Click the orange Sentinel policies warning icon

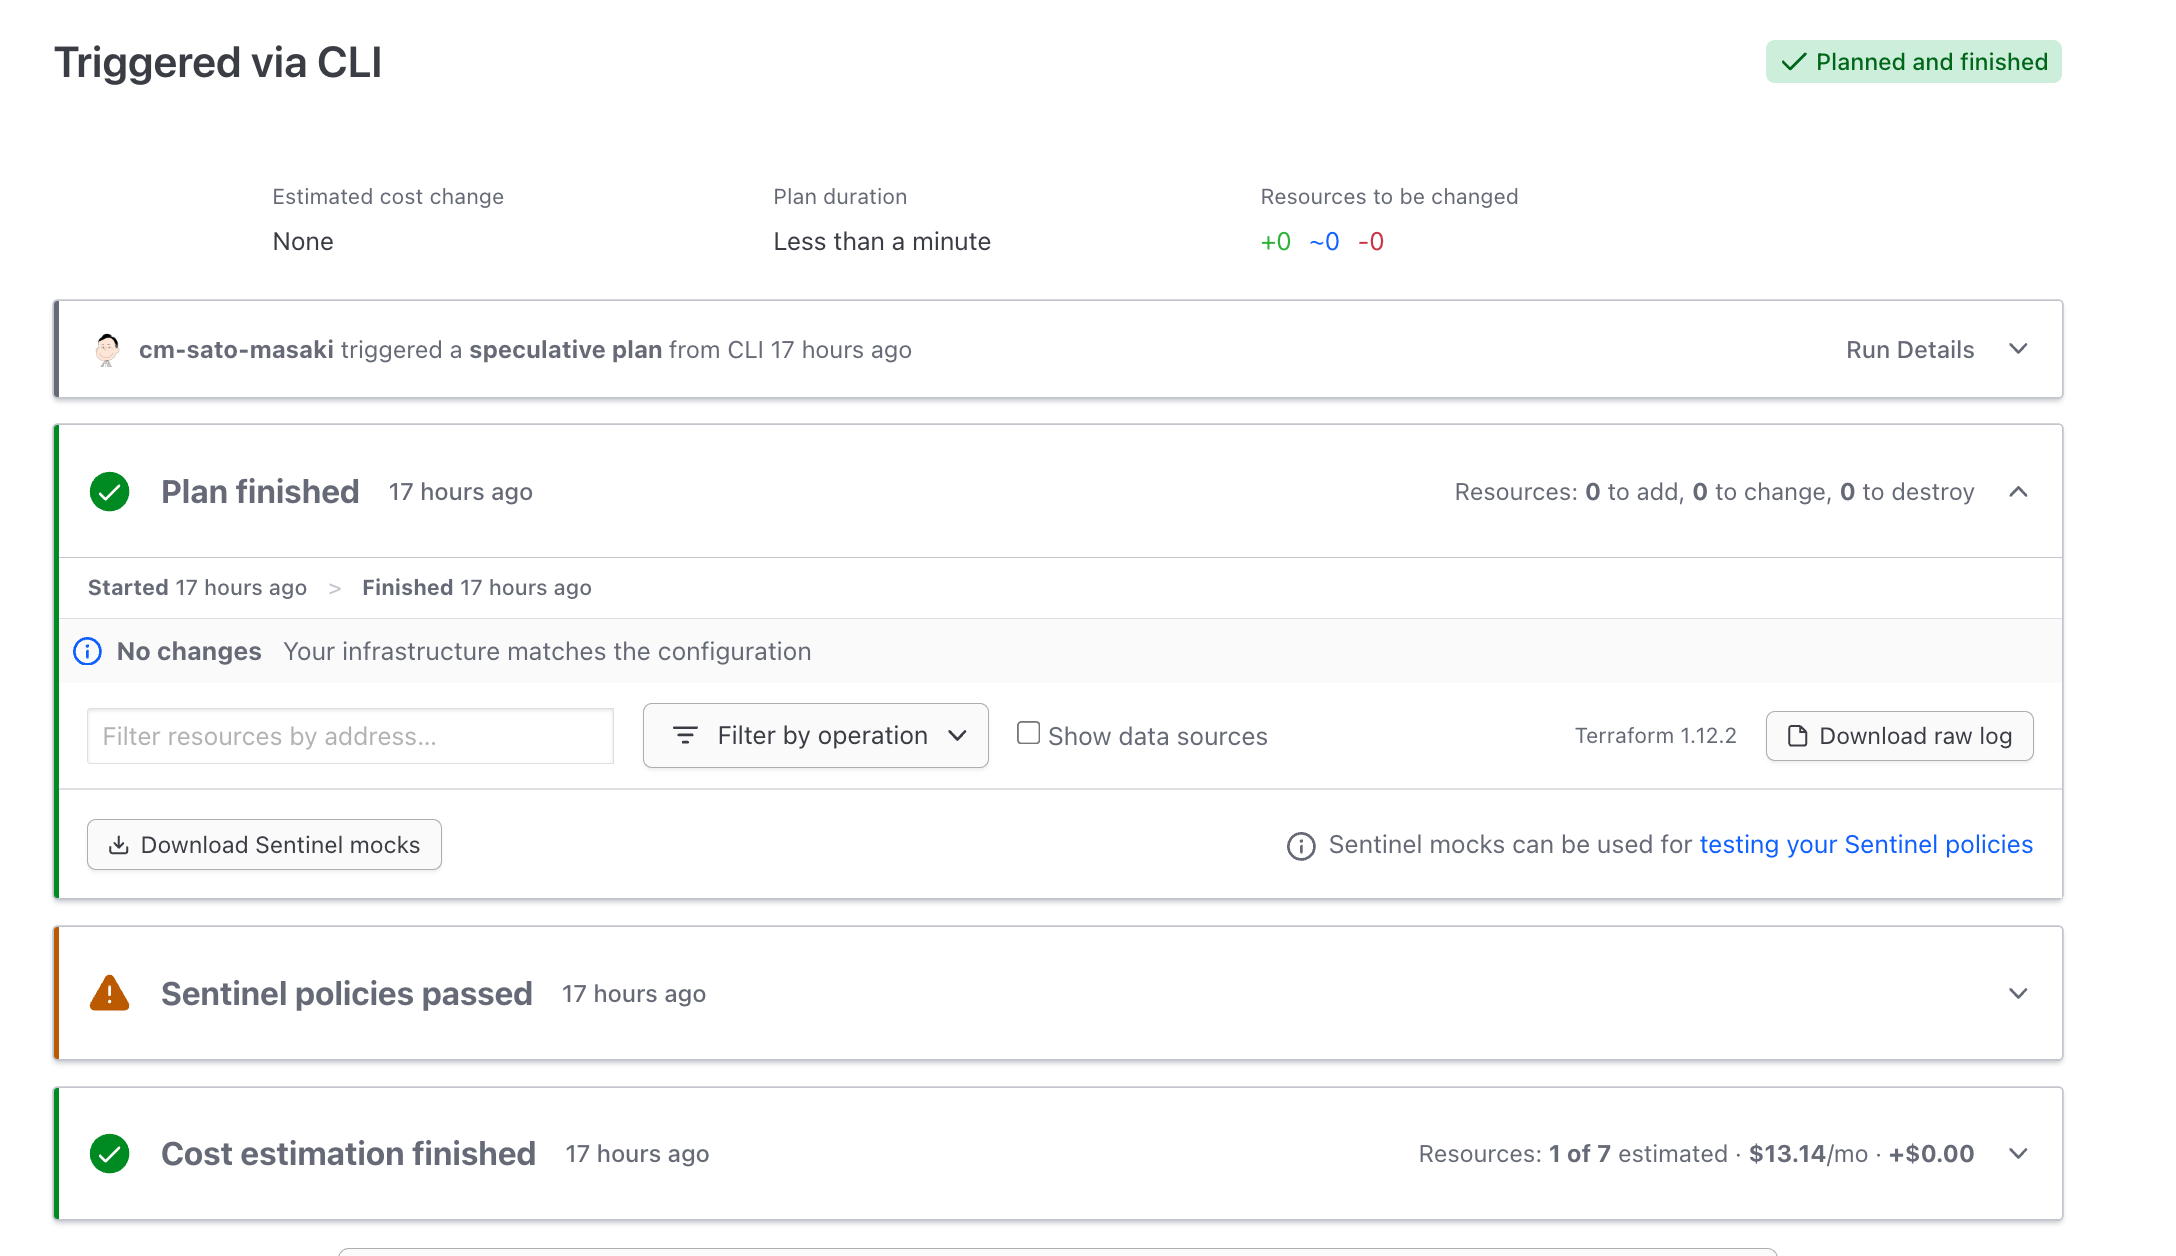pos(110,994)
